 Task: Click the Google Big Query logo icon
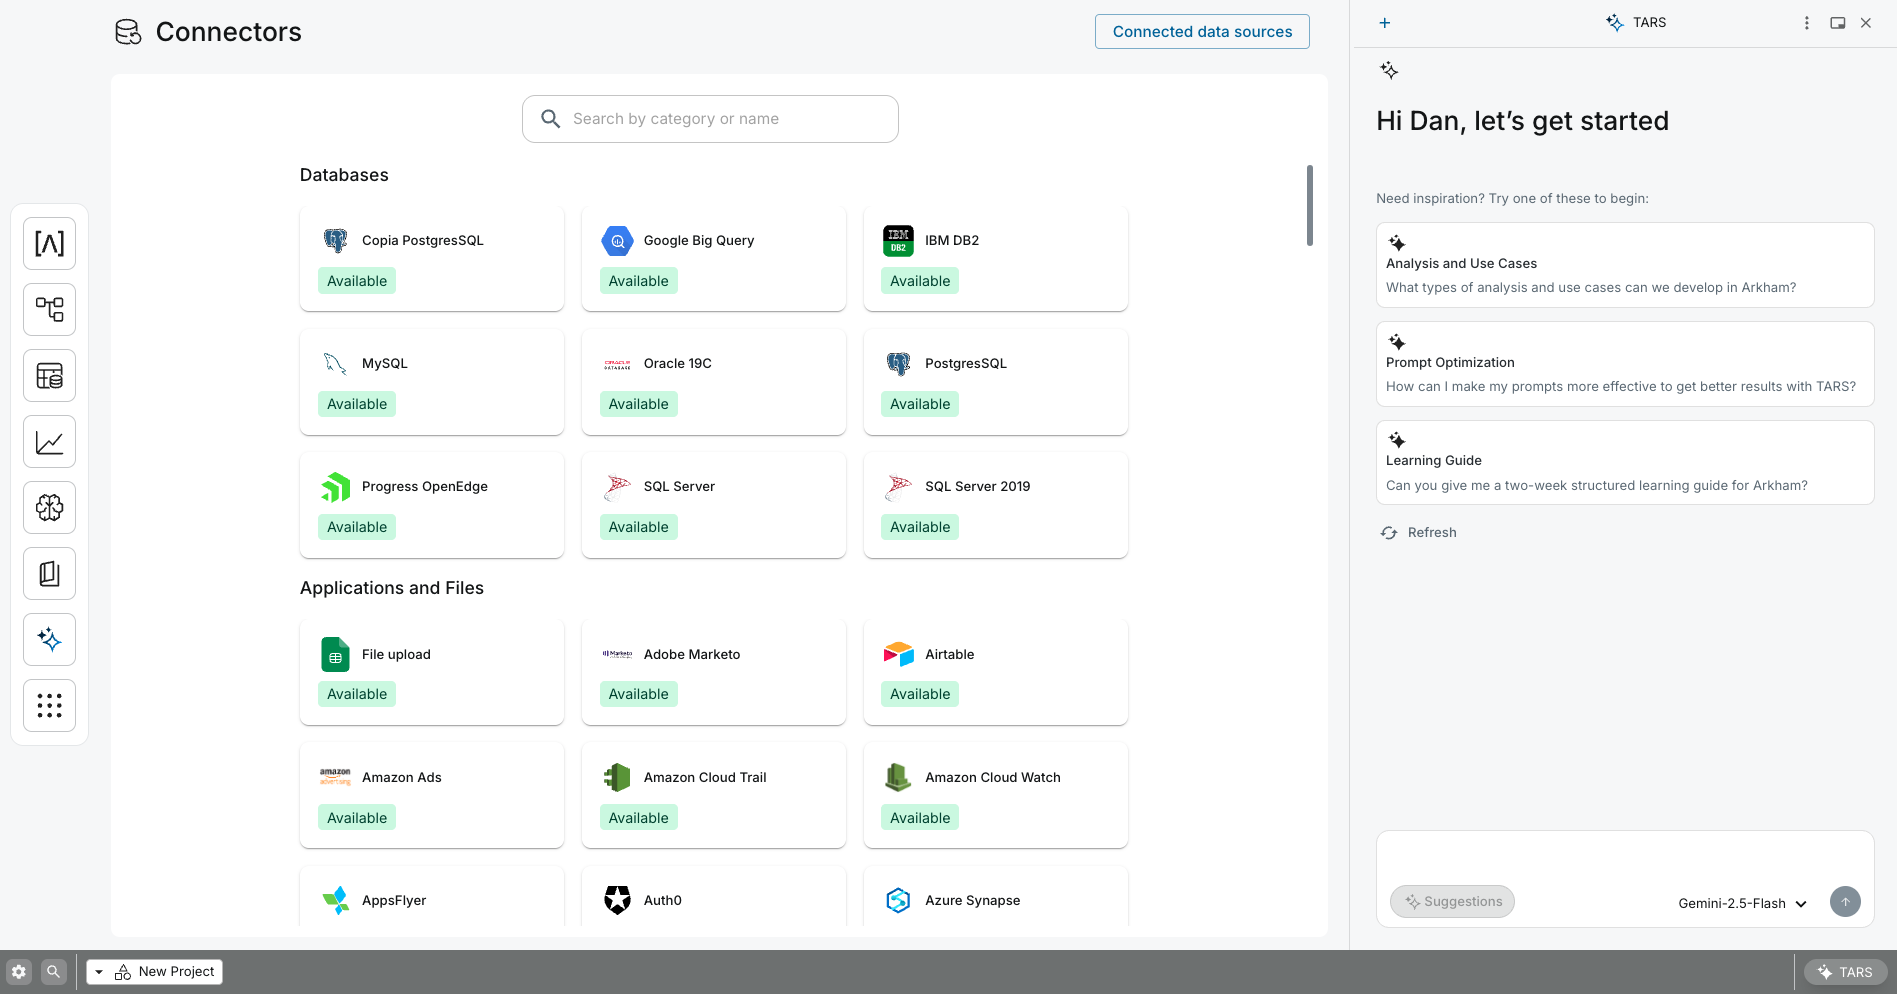(617, 241)
